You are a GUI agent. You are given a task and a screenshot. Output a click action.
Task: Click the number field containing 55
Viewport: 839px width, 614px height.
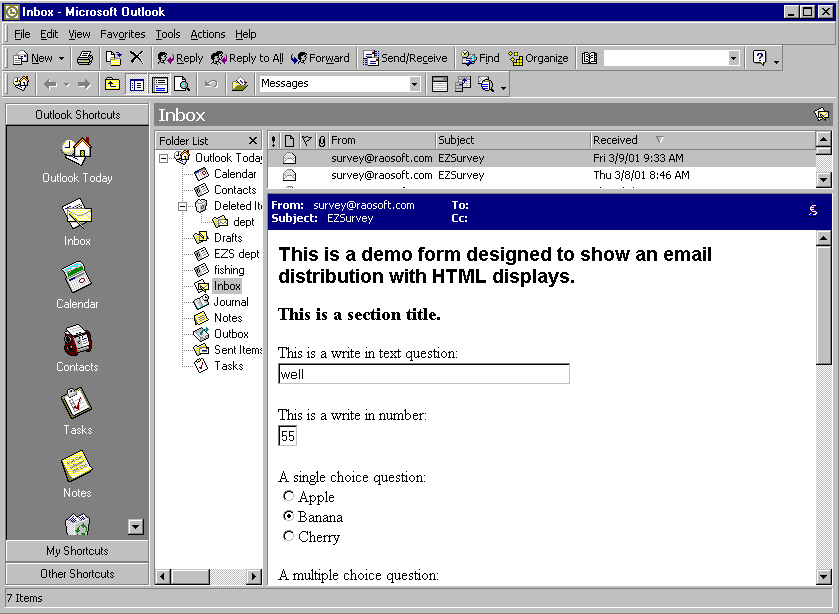[x=287, y=436]
